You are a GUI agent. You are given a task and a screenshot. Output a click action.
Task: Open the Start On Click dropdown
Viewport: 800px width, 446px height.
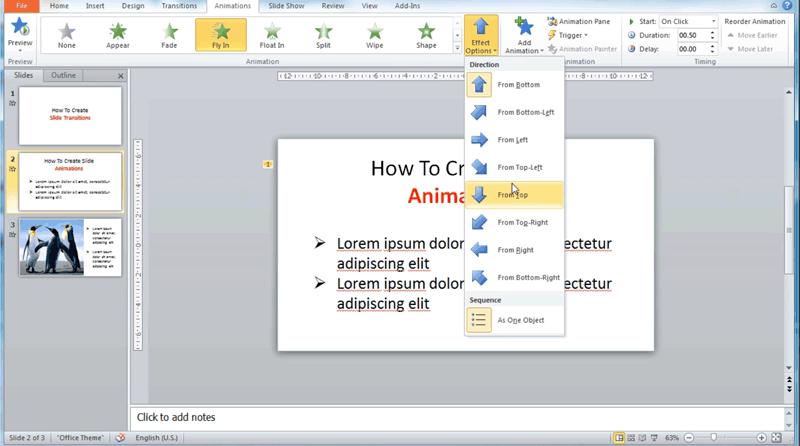[688, 21]
